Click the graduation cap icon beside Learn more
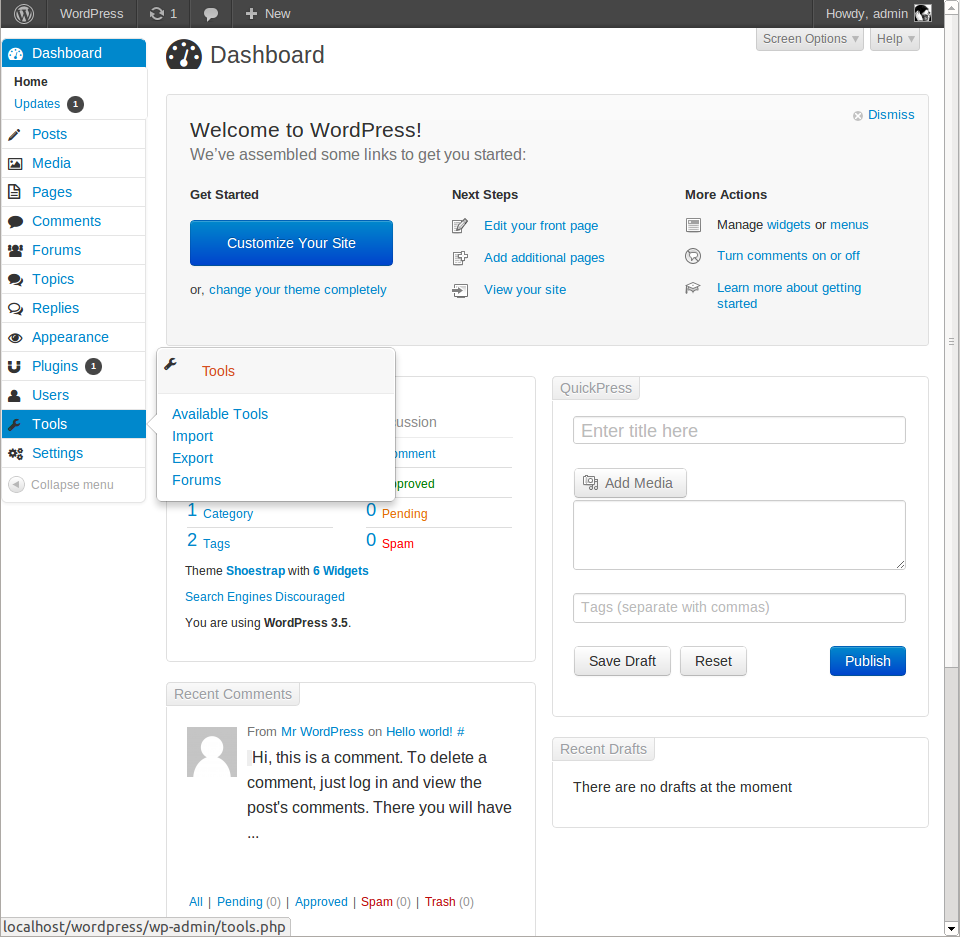 [x=692, y=287]
